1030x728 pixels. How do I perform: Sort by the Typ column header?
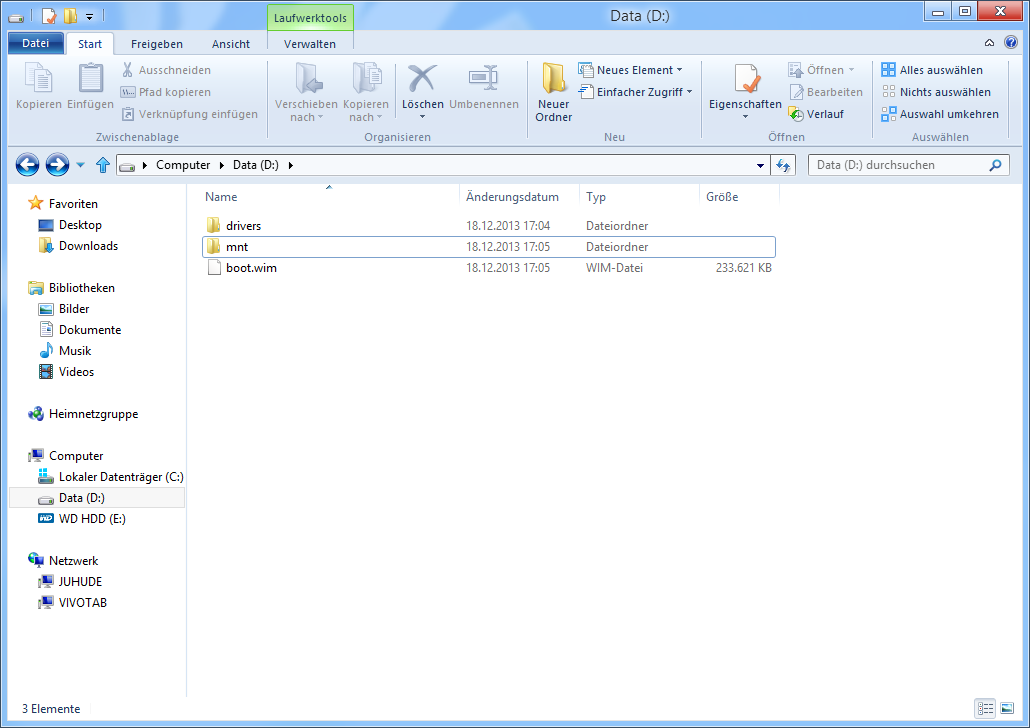point(639,196)
